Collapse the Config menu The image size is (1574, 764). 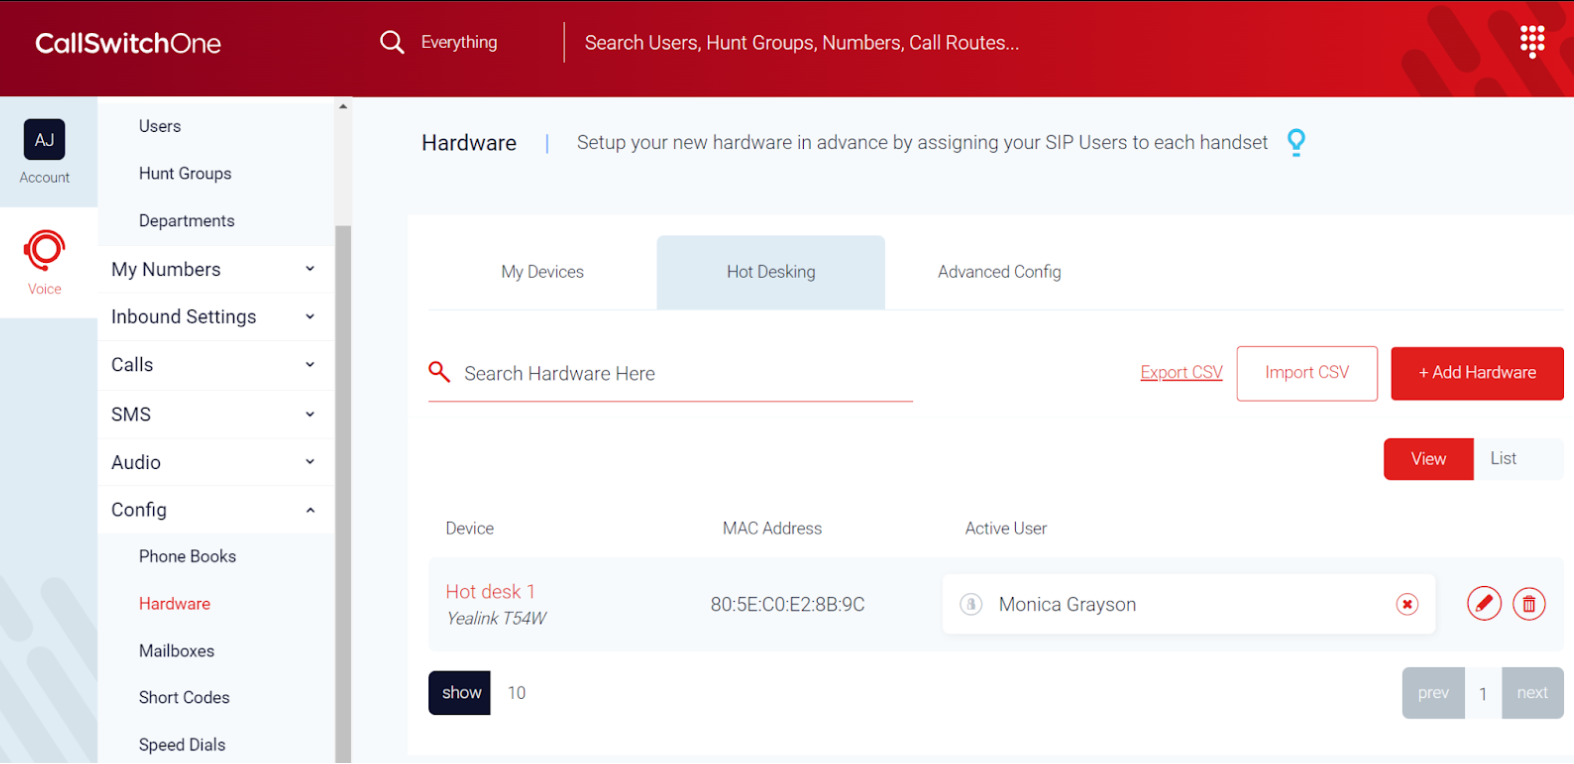pyautogui.click(x=216, y=510)
